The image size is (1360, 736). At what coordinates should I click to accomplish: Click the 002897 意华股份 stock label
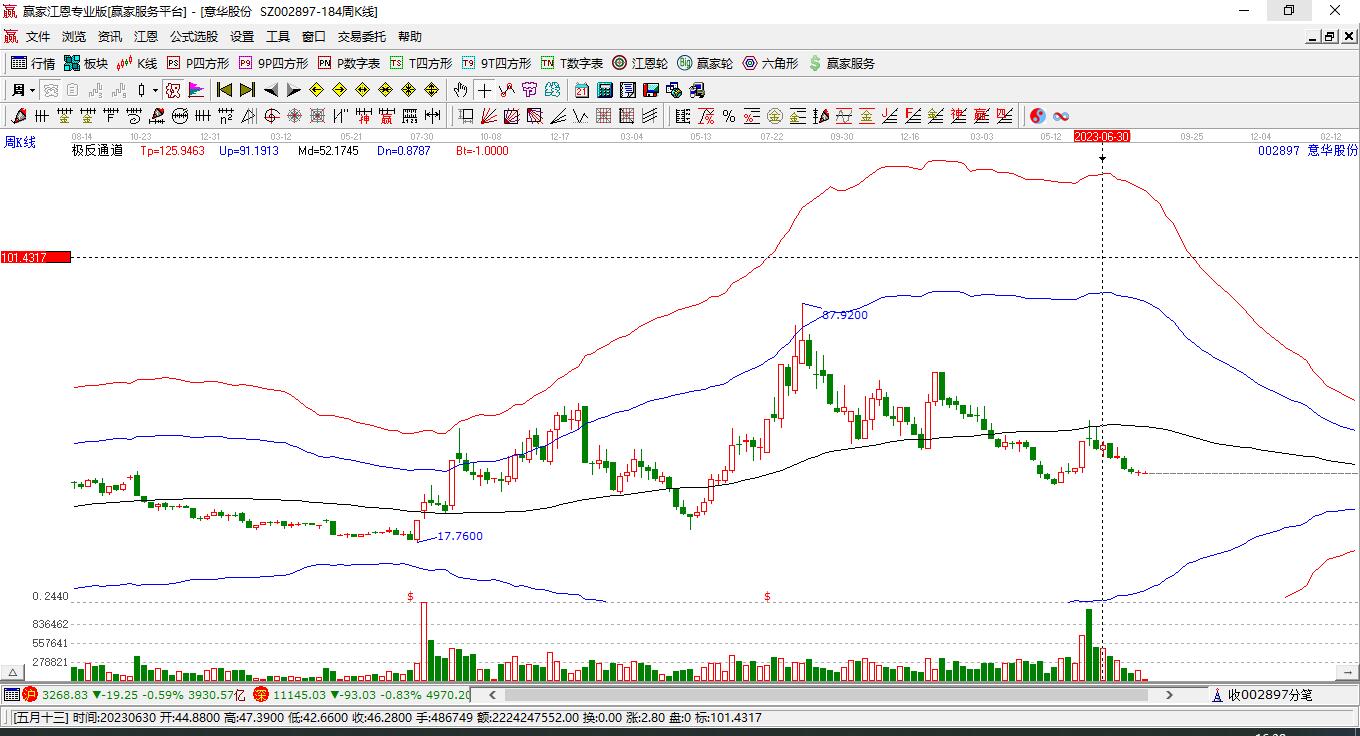point(1307,150)
